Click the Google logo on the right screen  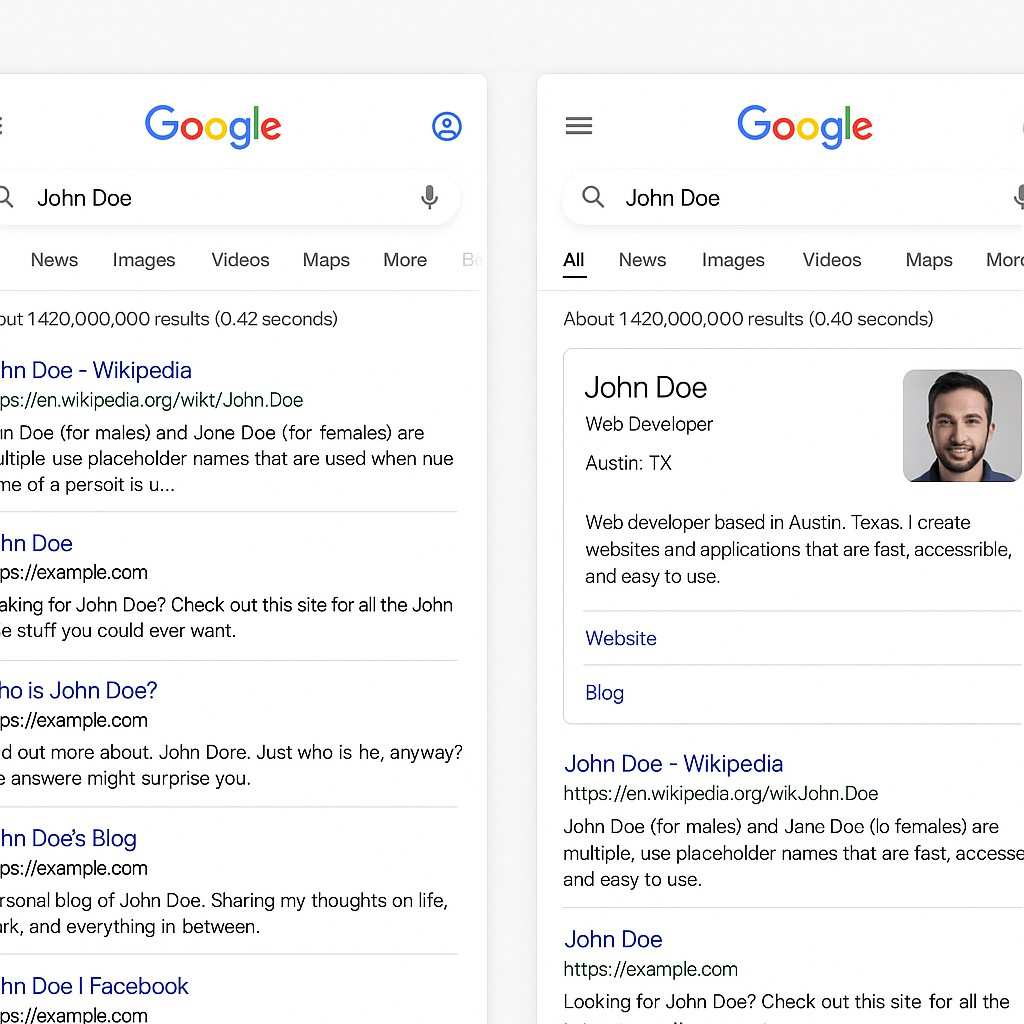pyautogui.click(x=804, y=125)
